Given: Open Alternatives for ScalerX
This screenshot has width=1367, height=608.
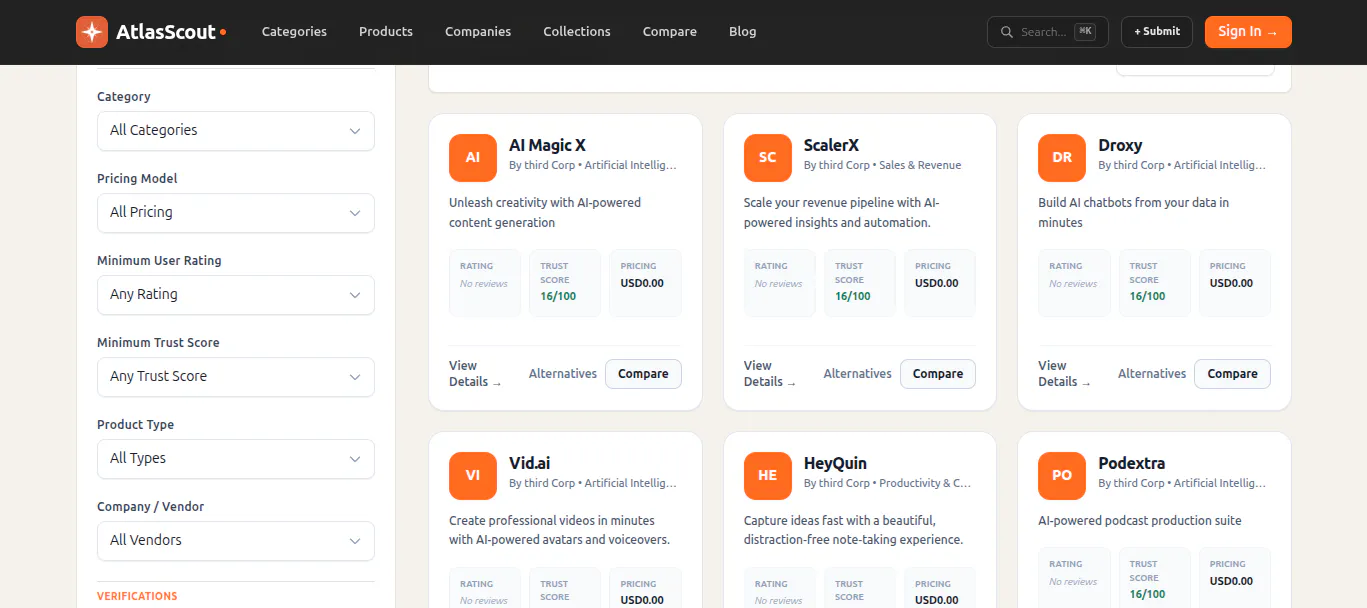Looking at the screenshot, I should click(857, 374).
